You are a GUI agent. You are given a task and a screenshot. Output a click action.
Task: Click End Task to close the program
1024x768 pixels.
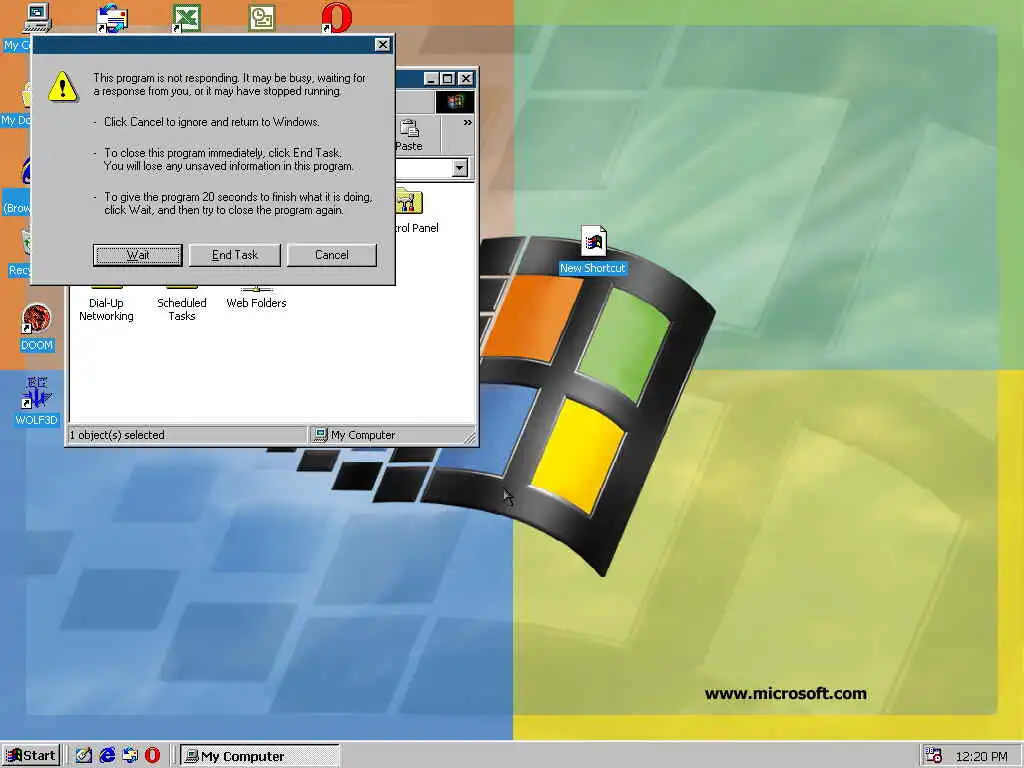pyautogui.click(x=234, y=255)
